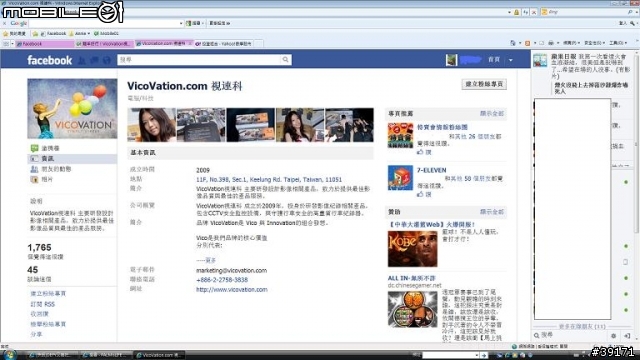
Task: Click the like thumb under first recommended page
Action: tap(420, 152)
